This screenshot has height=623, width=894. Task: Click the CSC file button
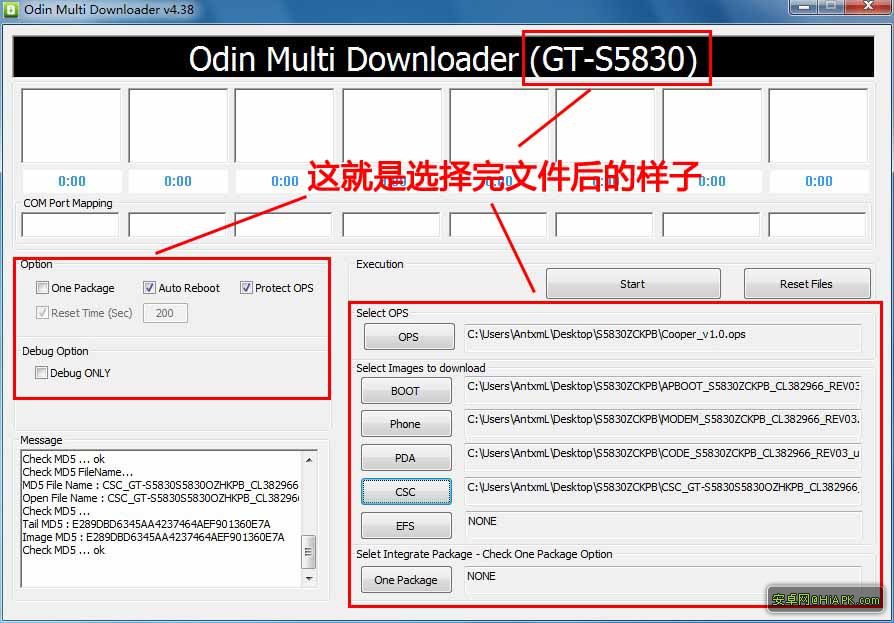(x=405, y=491)
